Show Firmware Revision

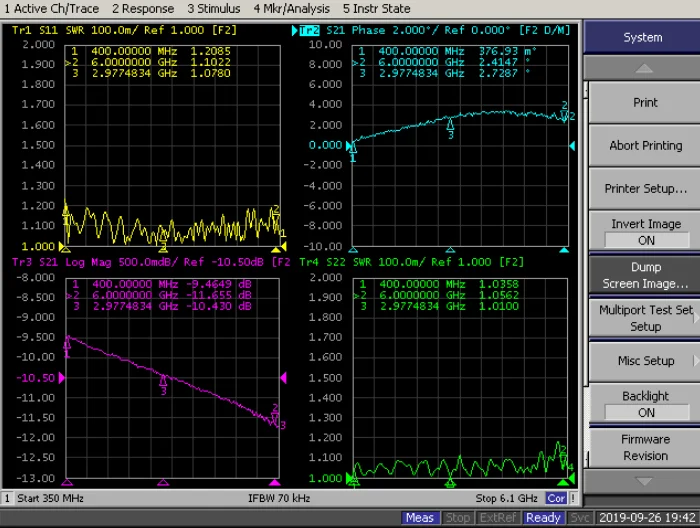(x=645, y=447)
